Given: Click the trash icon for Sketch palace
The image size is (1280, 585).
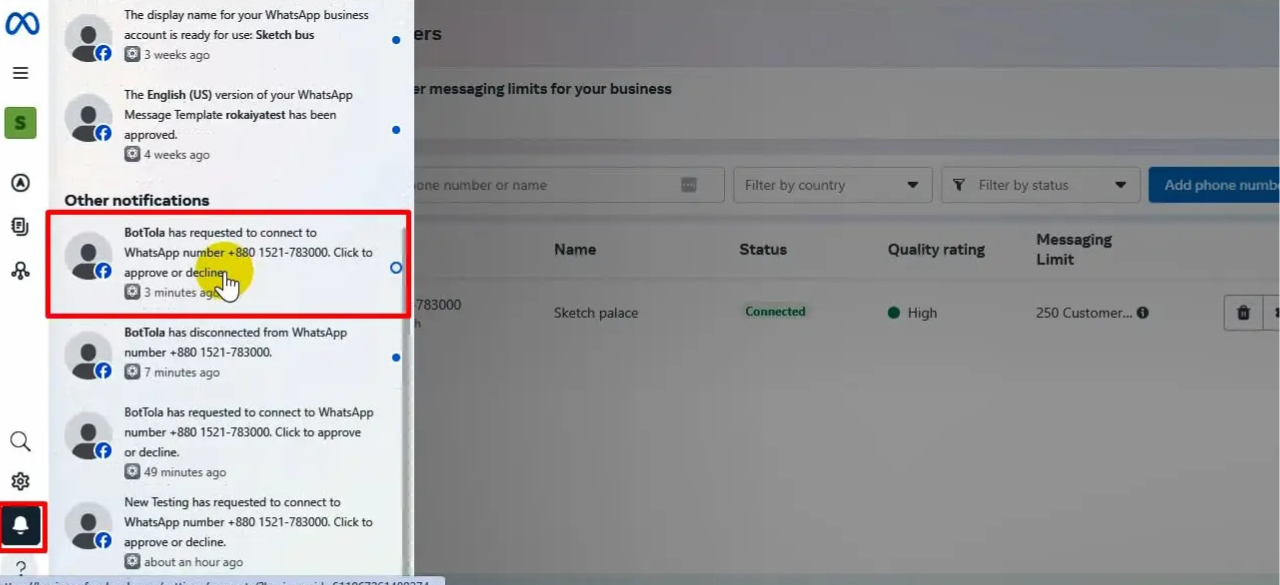Looking at the screenshot, I should (x=1243, y=313).
